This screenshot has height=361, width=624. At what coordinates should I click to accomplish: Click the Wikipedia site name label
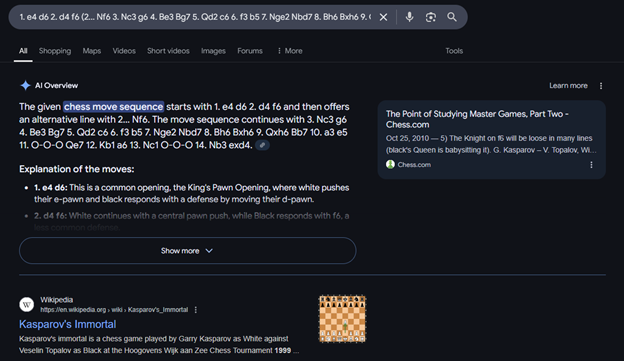57,300
